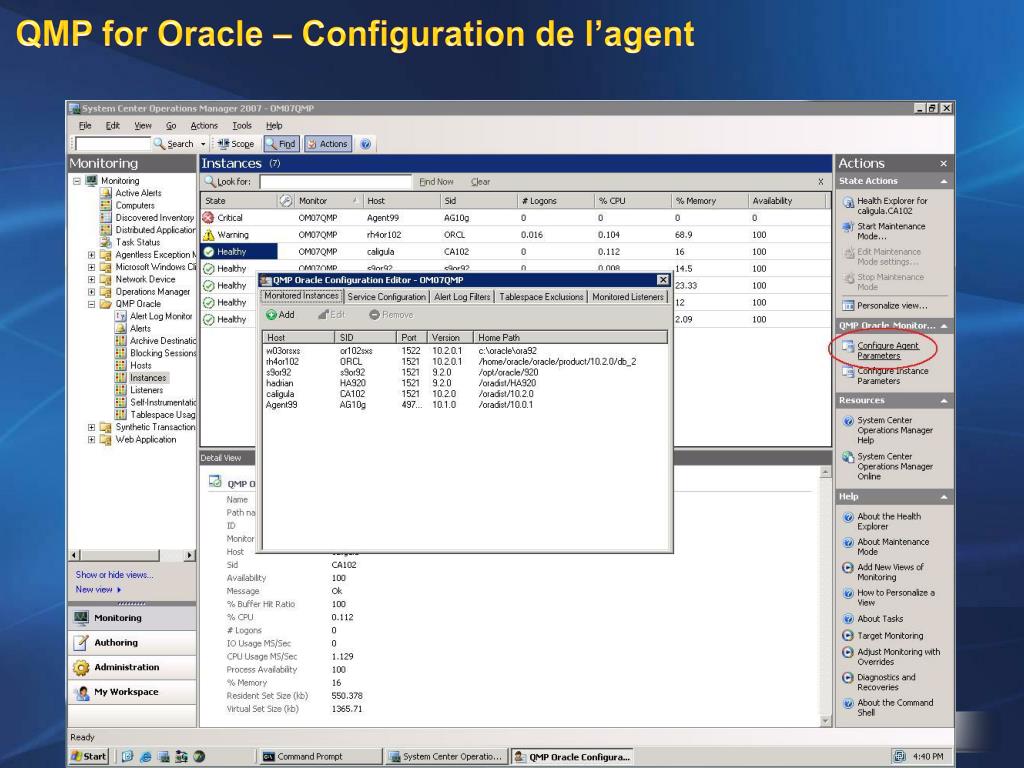Open the Authoring pane button

click(132, 643)
